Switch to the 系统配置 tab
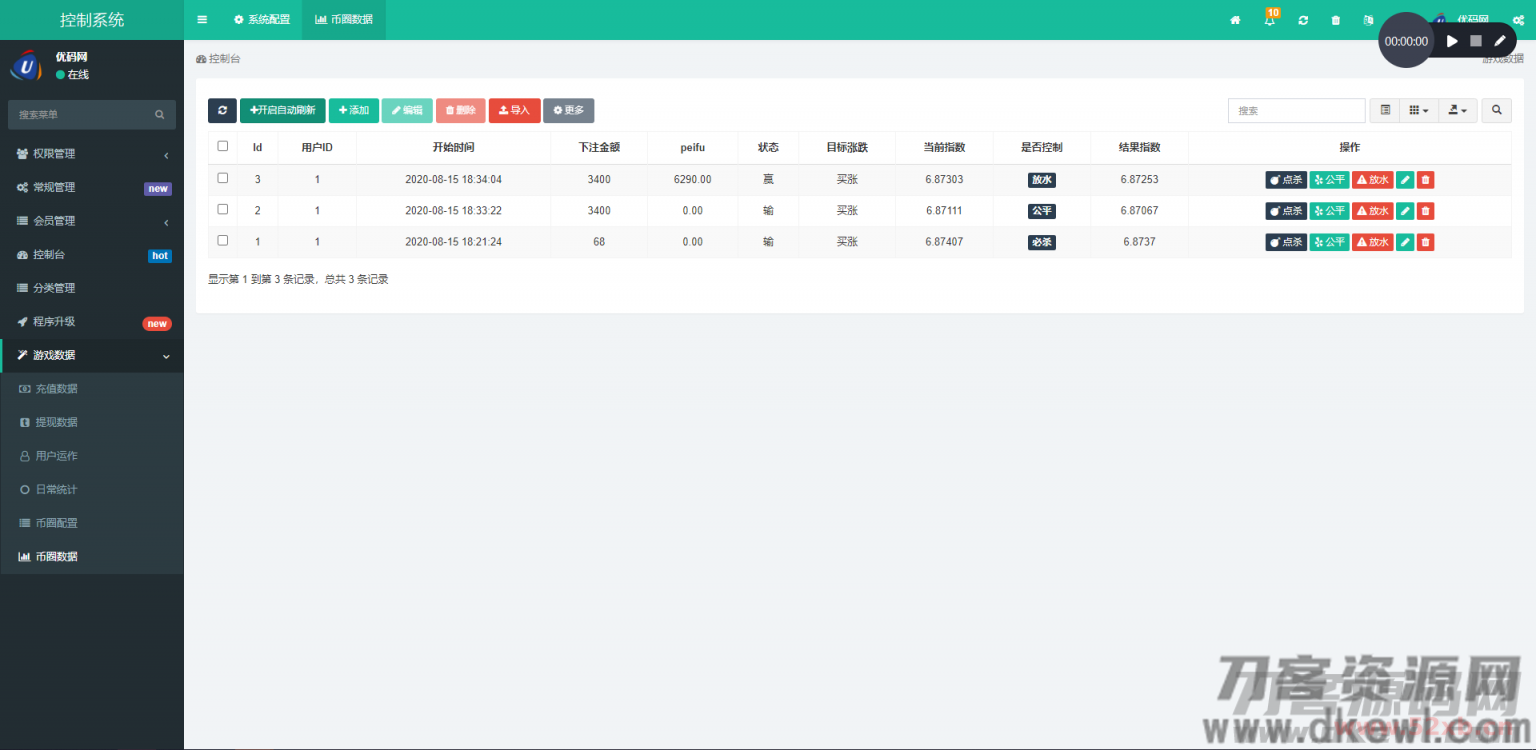The height and width of the screenshot is (750, 1536). [x=262, y=20]
